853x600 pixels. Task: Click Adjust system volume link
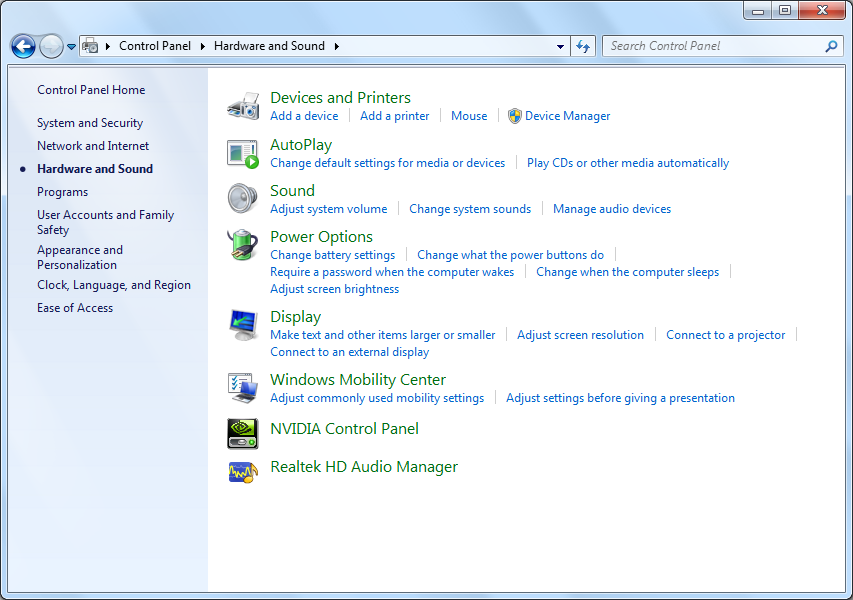click(x=329, y=209)
